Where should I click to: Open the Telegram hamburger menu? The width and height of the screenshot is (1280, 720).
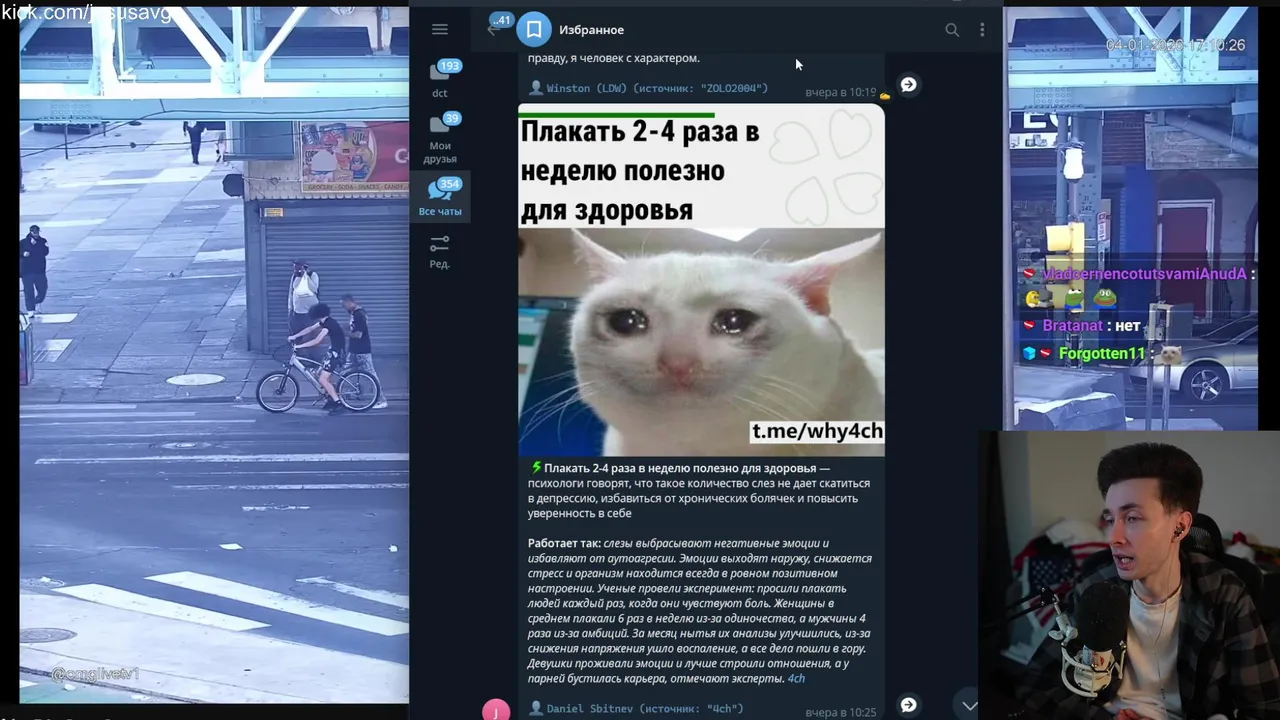tap(440, 30)
